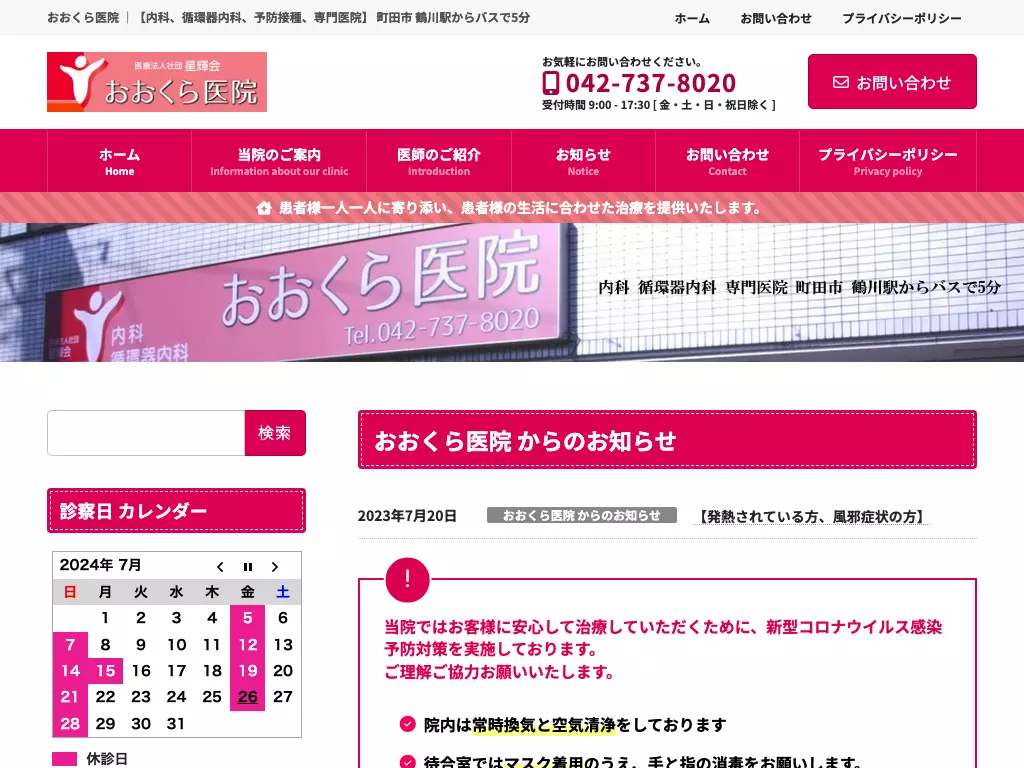
Task: Select July 5 in the calendar
Action: 248,618
